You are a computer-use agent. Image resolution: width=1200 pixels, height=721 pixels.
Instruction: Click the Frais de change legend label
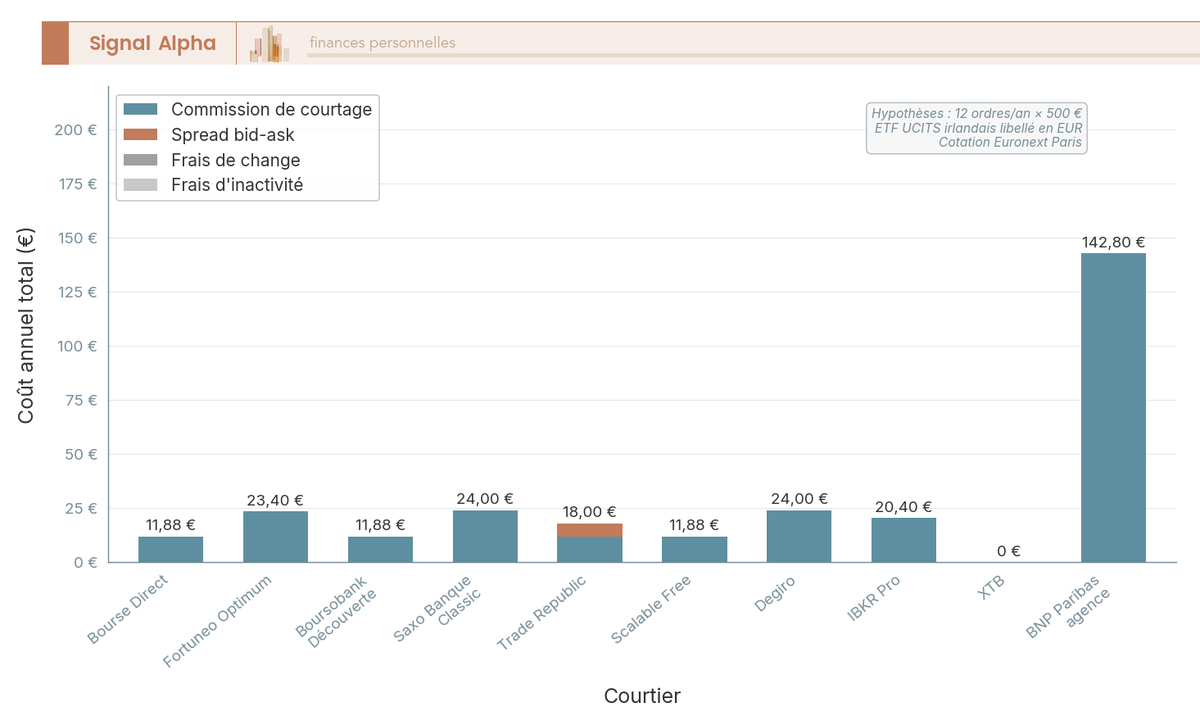tap(235, 160)
